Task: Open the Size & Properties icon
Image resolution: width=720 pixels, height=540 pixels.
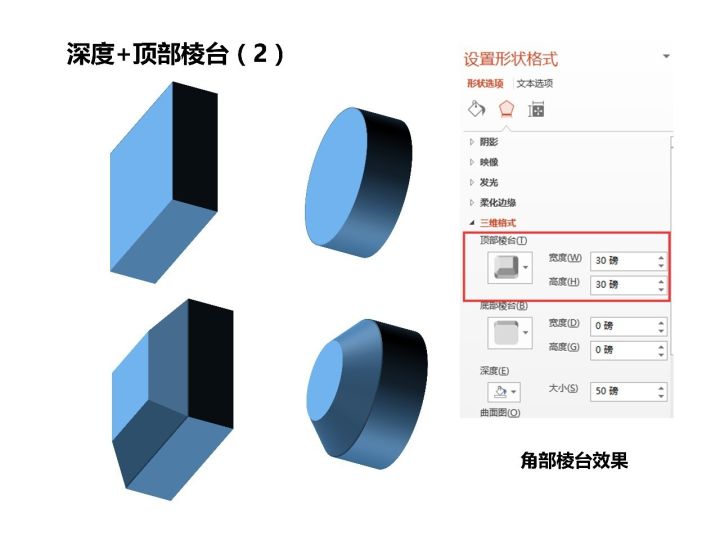Action: [536, 109]
